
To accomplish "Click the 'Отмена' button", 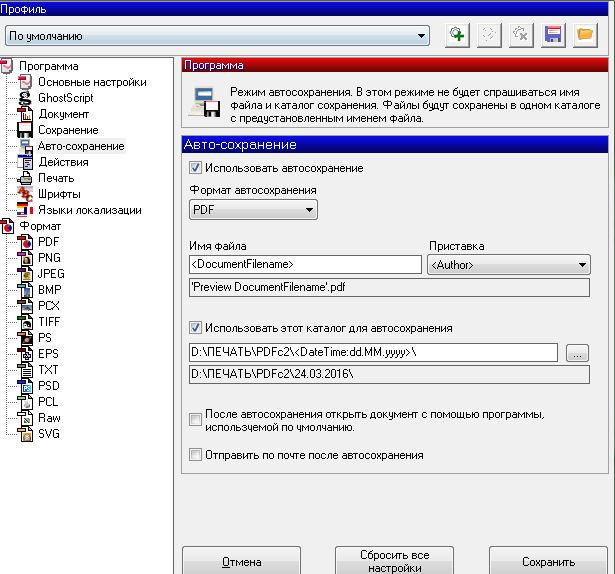I will [x=241, y=562].
